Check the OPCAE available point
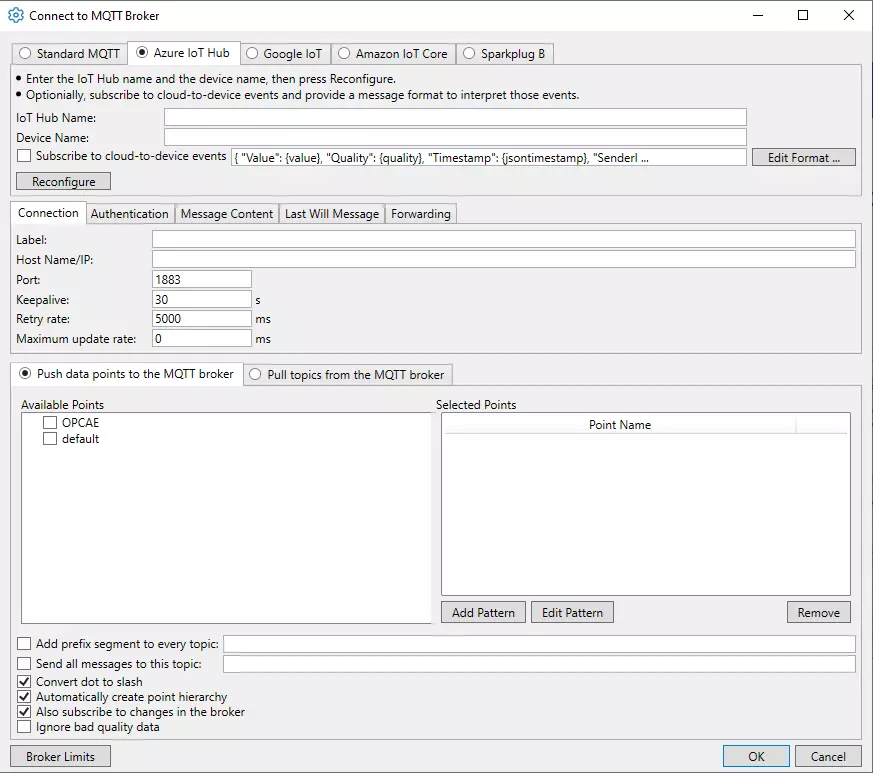873x773 pixels. tap(50, 423)
